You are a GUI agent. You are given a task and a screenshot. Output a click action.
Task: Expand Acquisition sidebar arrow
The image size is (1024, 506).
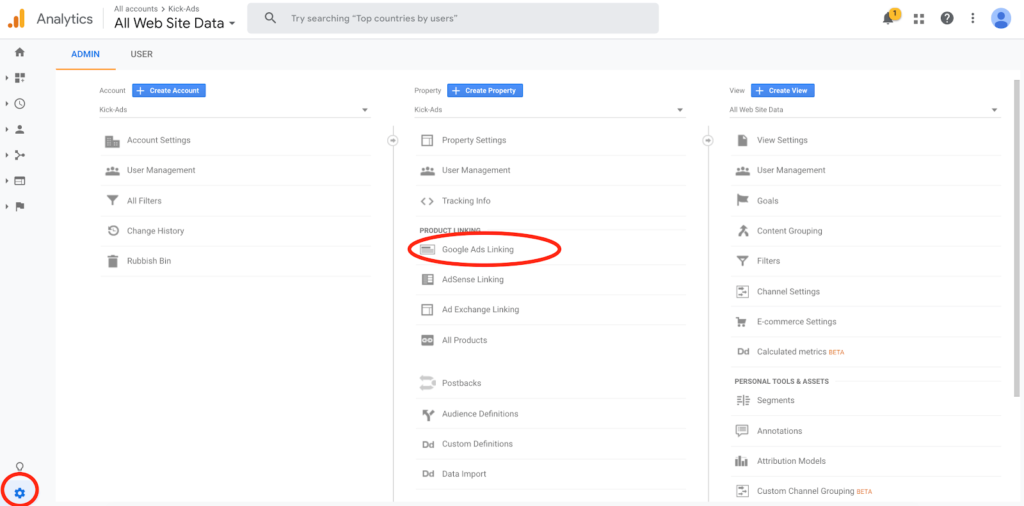[7, 155]
